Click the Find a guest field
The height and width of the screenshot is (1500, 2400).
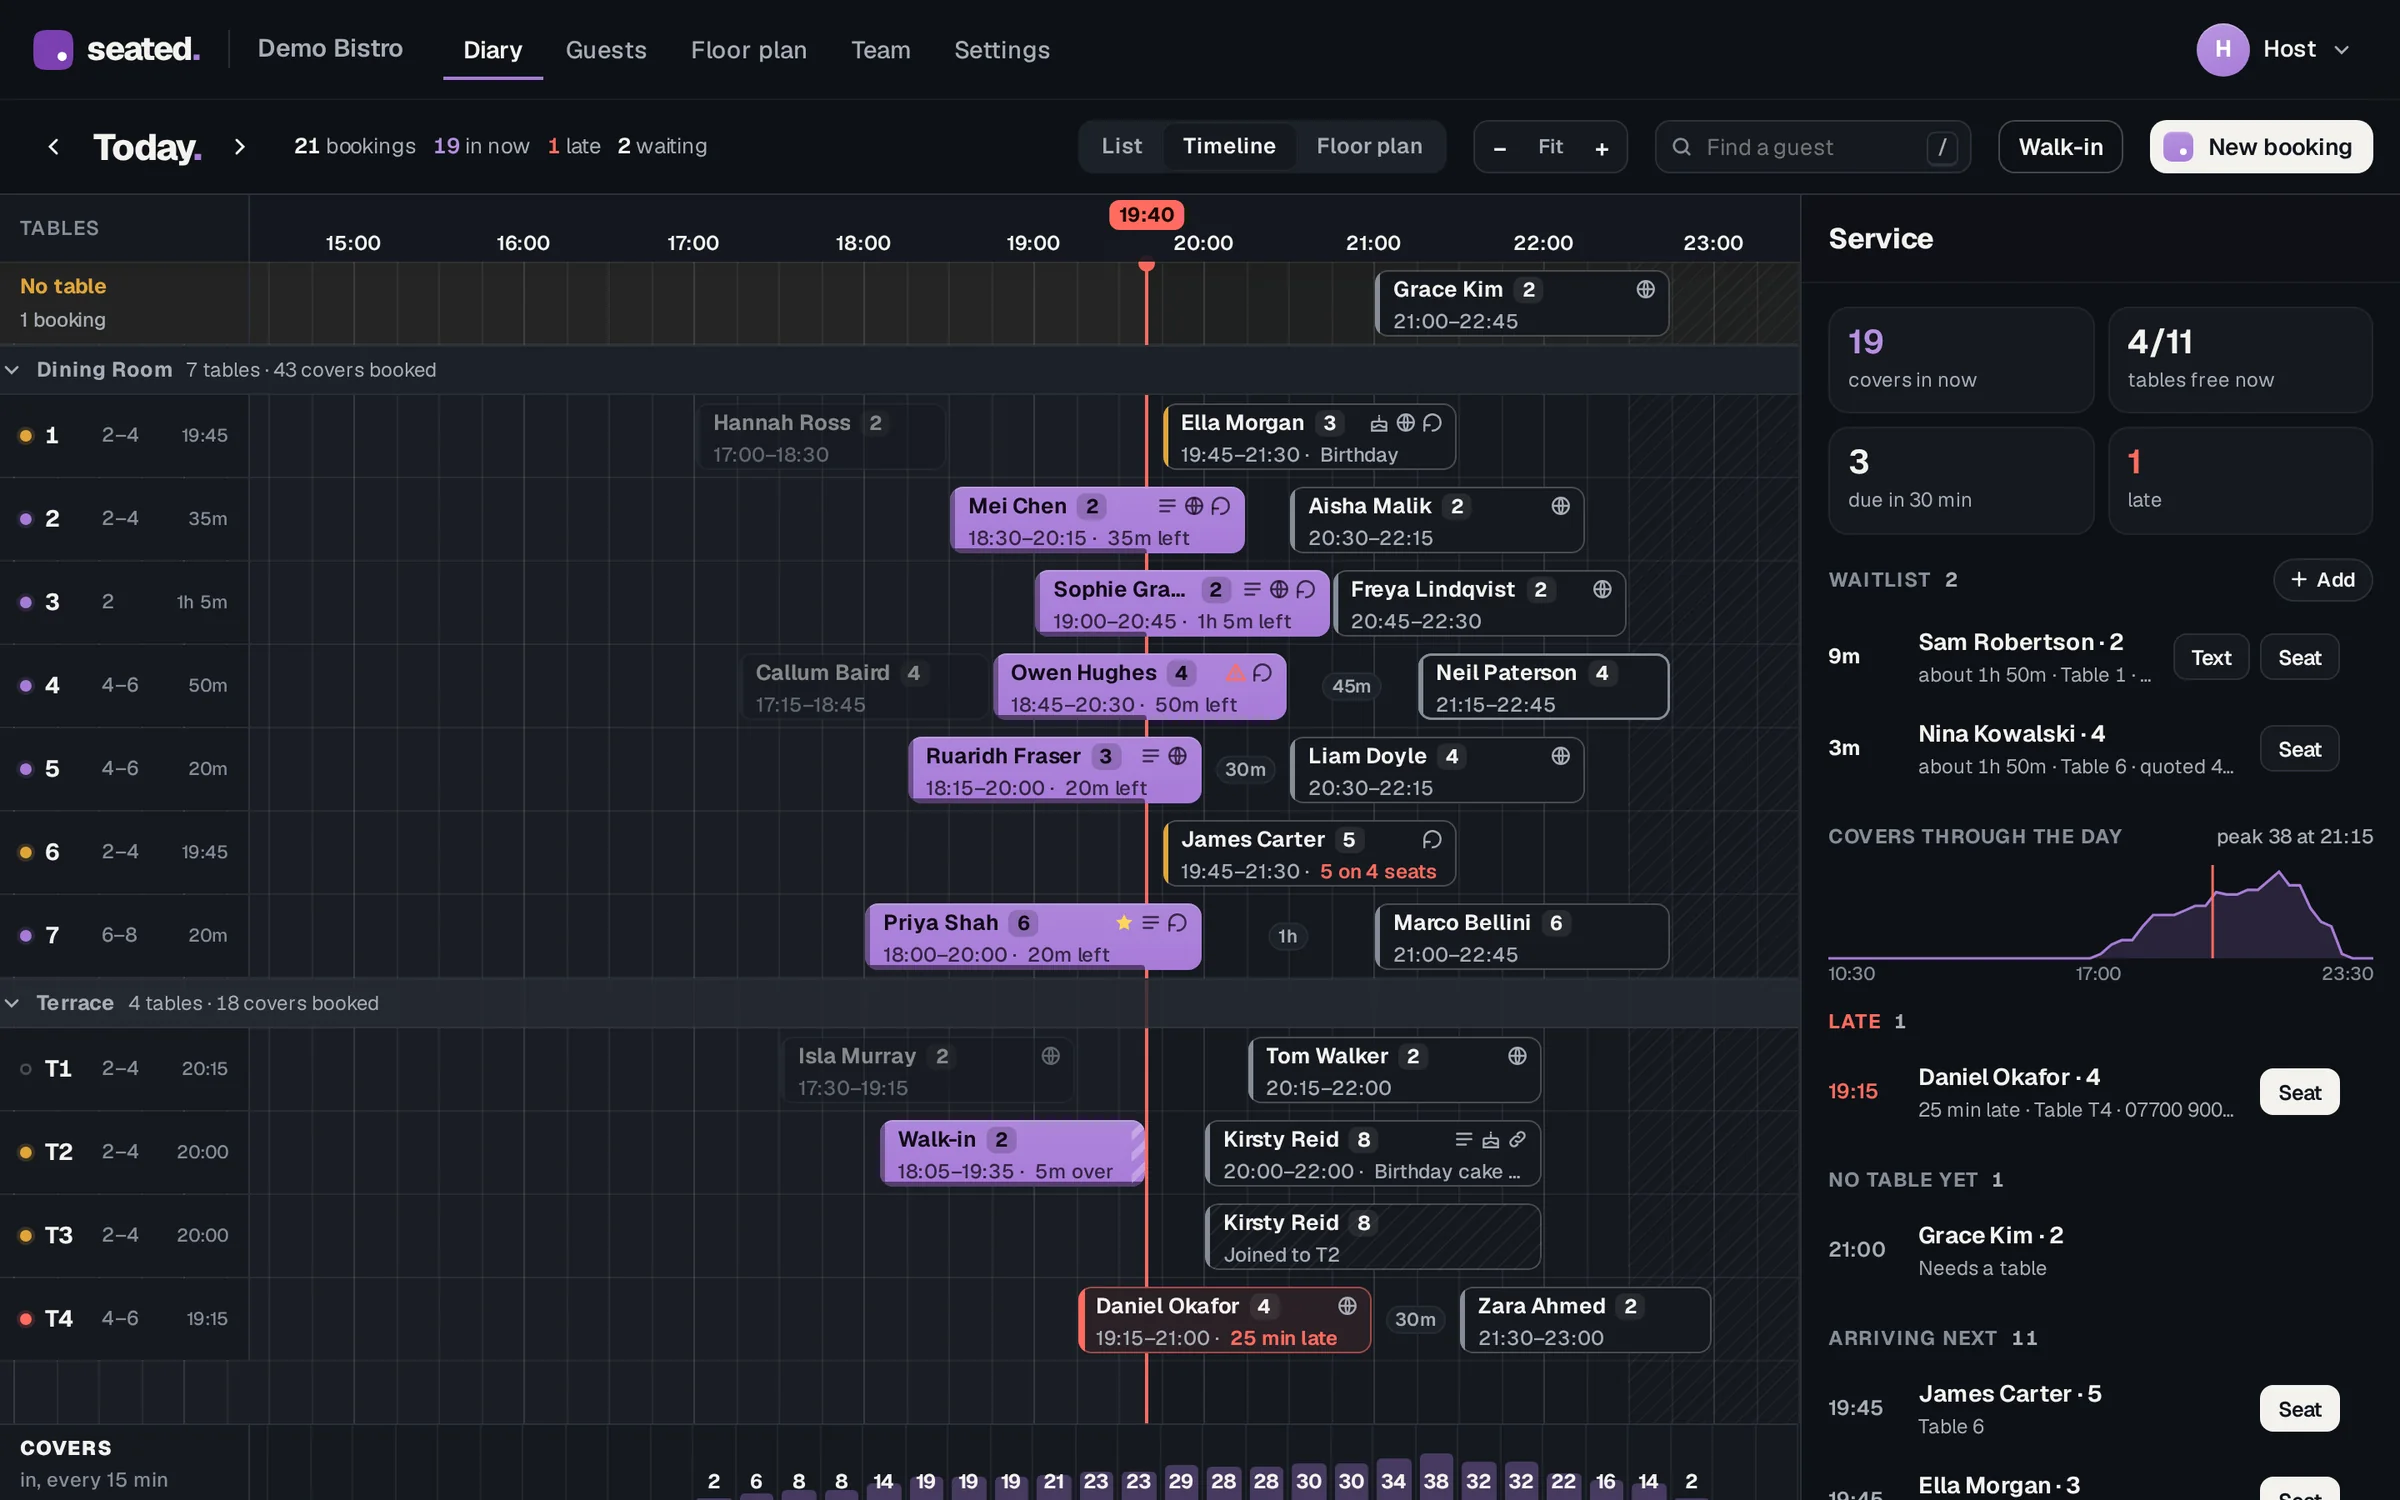point(1812,147)
